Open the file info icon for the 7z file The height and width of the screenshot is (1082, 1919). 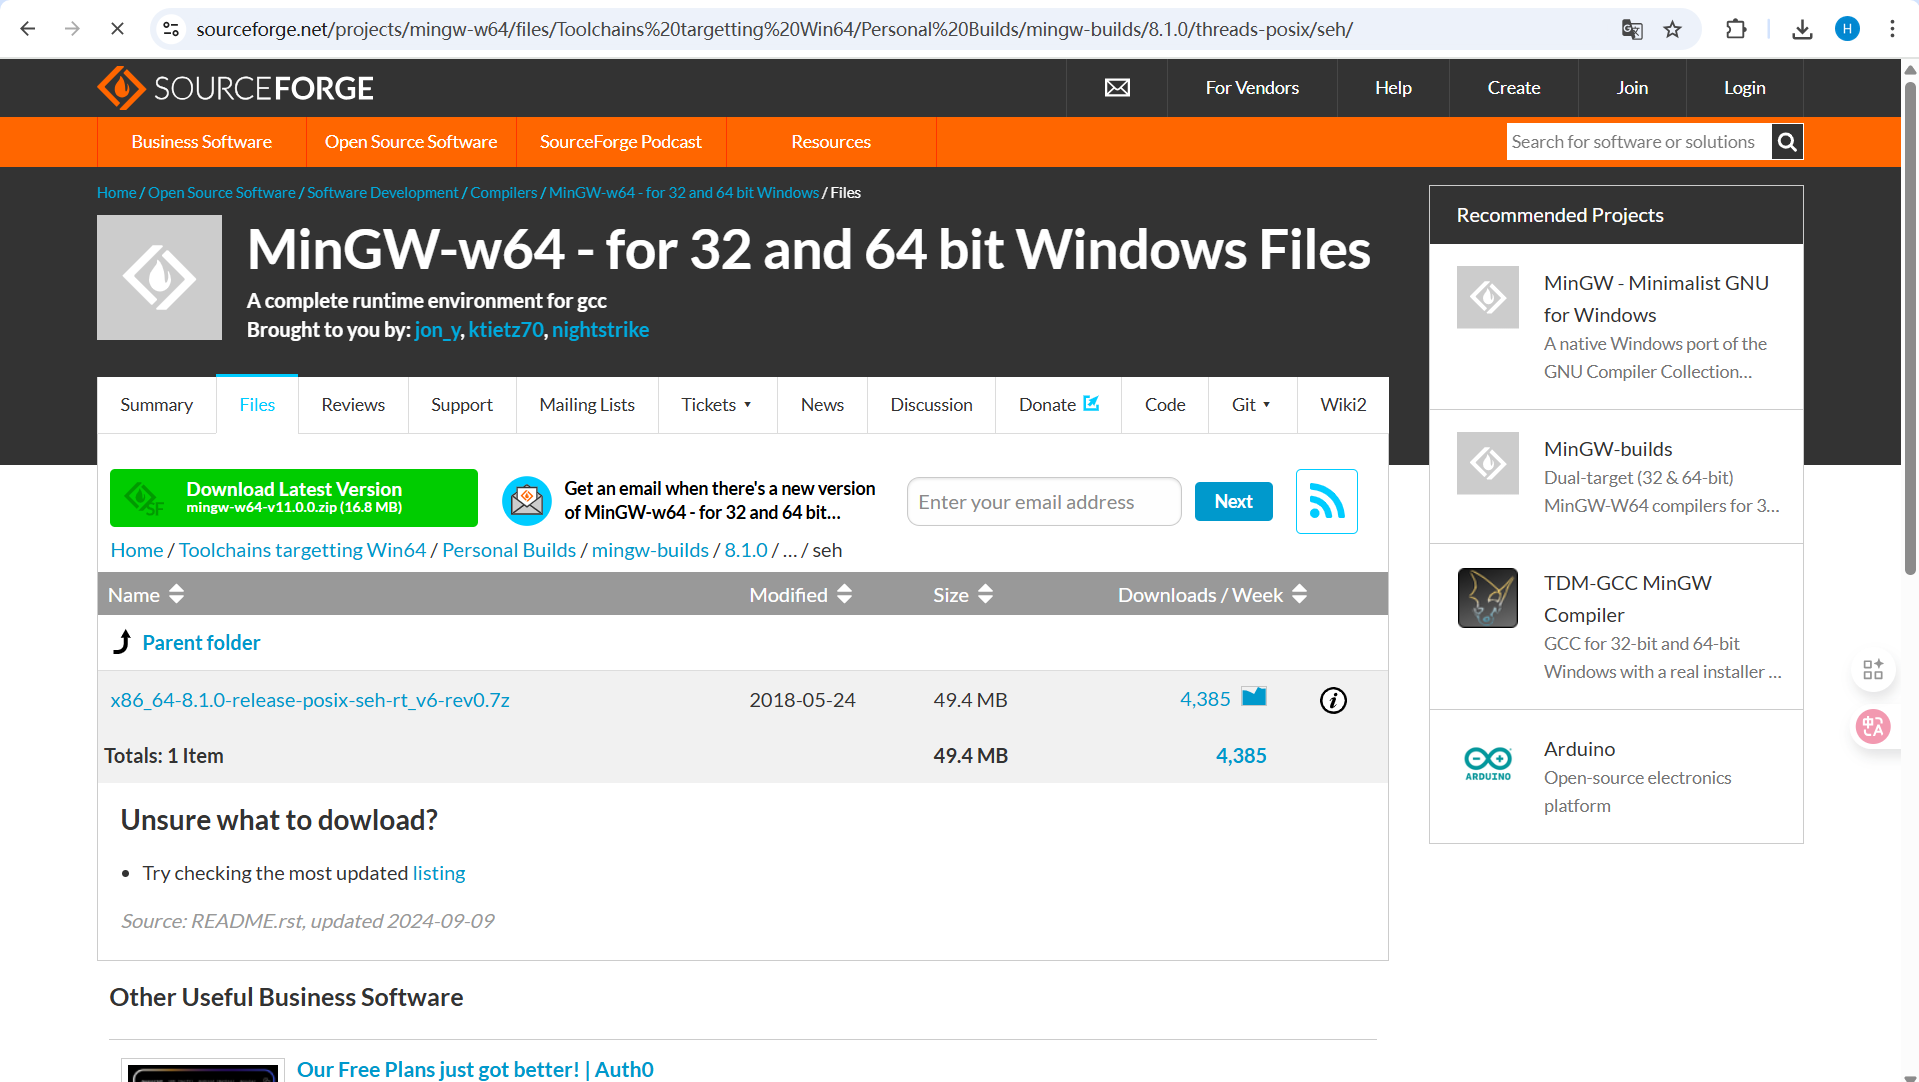[1333, 700]
